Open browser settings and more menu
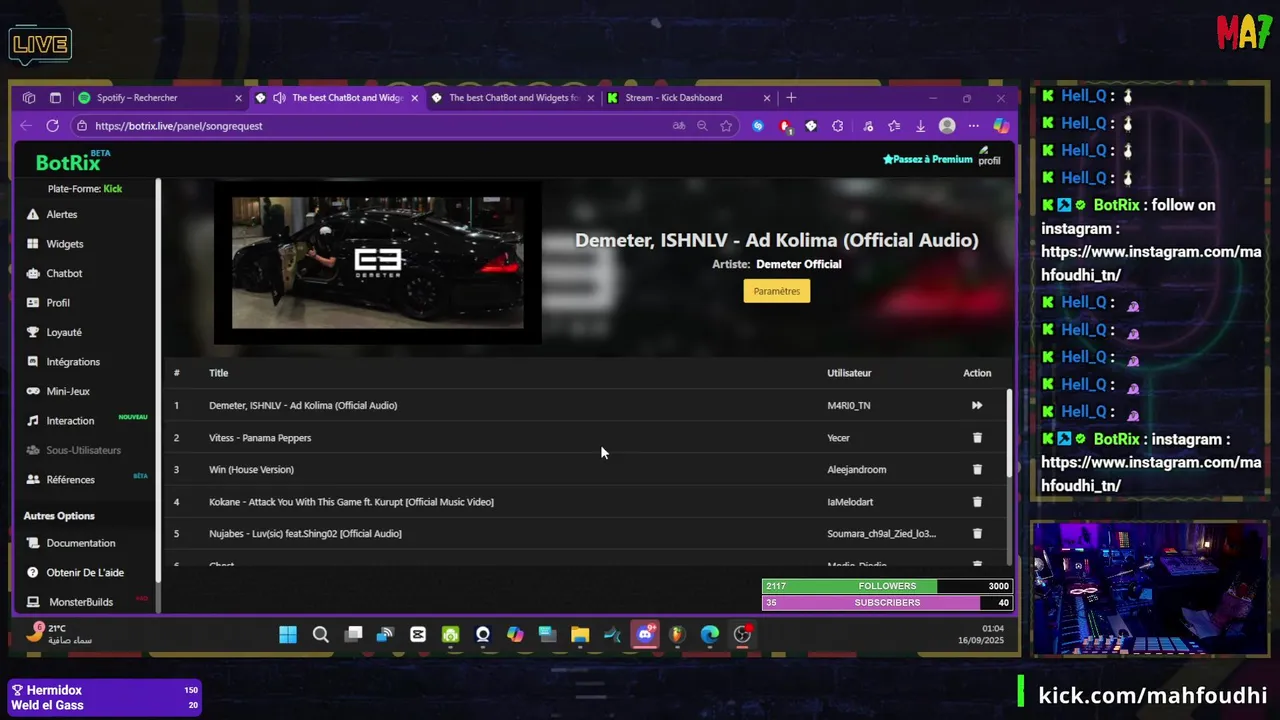 point(974,126)
